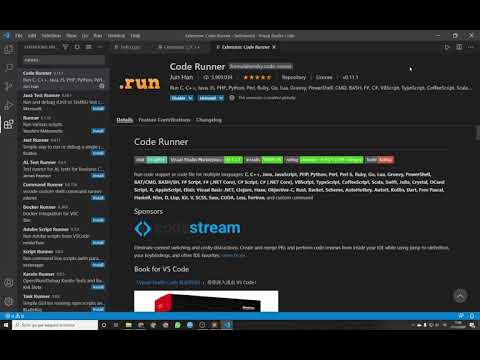Select the Code Runner extension in list
Viewport: 480px width, 360px height.
point(63,79)
